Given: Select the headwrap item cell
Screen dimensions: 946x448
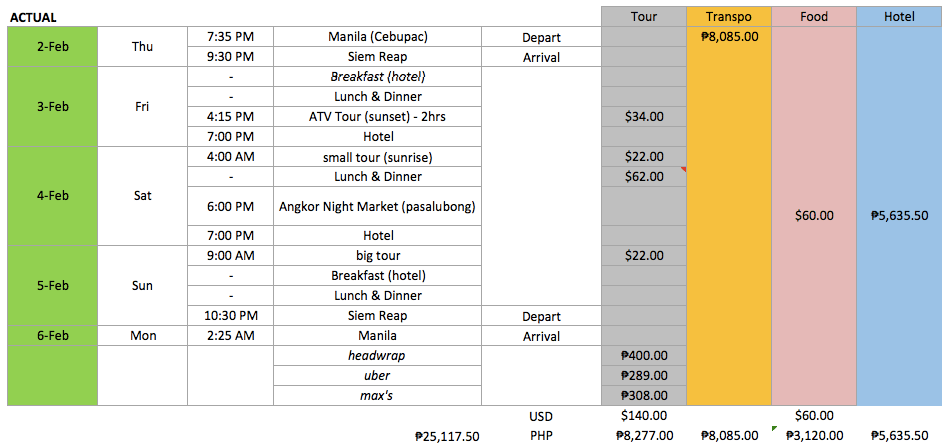Looking at the screenshot, I should tap(376, 355).
